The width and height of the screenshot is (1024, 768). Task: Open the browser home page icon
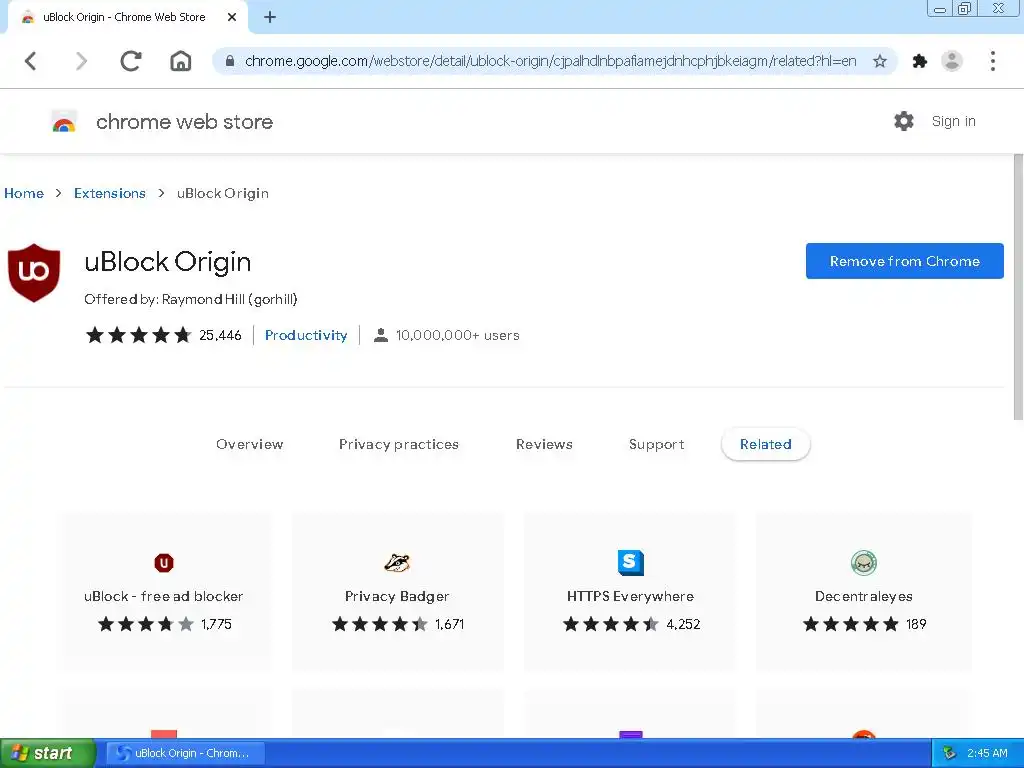click(181, 61)
